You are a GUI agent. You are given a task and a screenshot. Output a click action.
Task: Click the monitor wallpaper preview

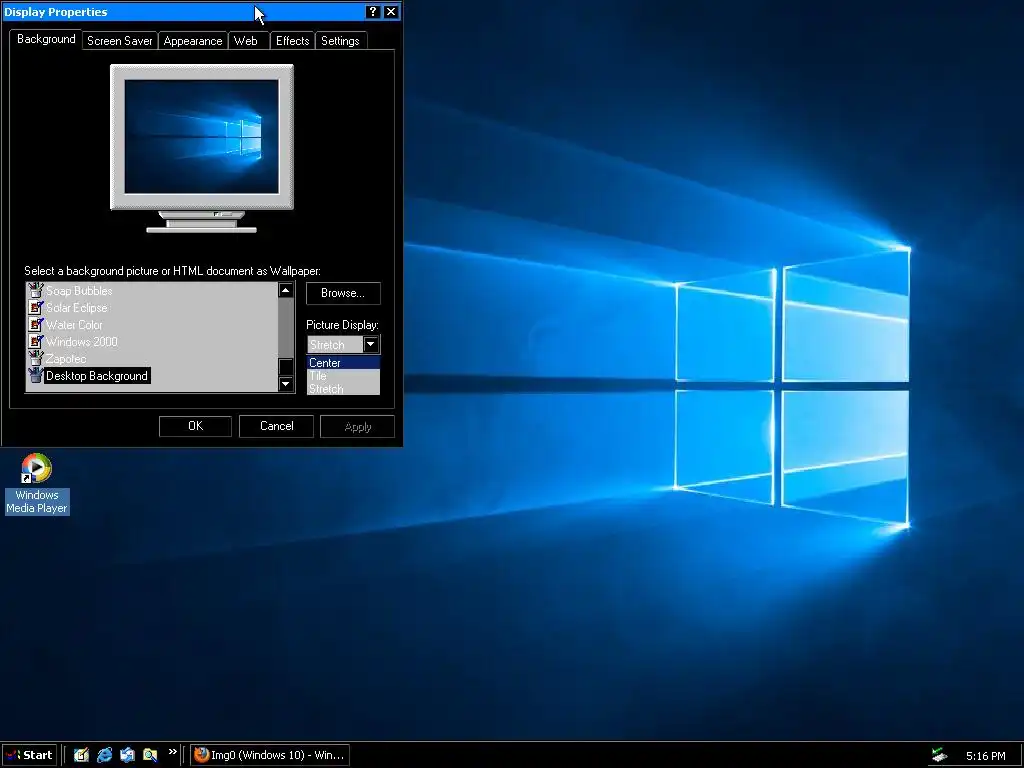[202, 136]
